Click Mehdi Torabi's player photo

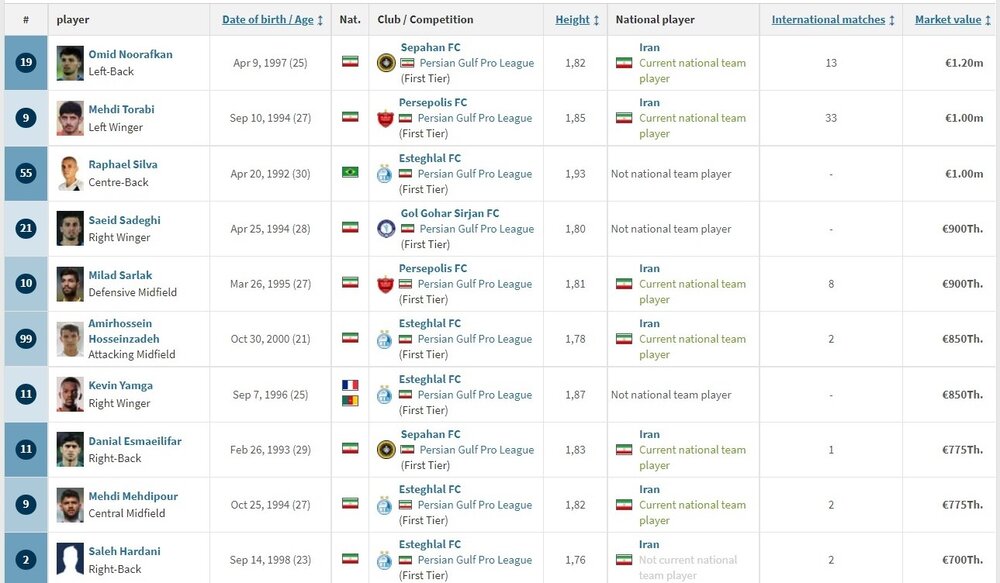[x=70, y=118]
